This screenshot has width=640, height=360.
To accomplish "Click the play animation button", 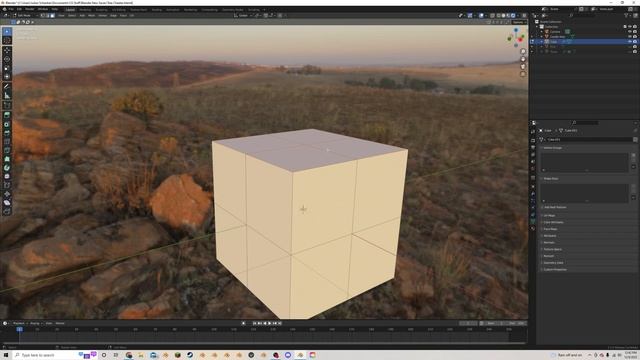I will click(269, 323).
